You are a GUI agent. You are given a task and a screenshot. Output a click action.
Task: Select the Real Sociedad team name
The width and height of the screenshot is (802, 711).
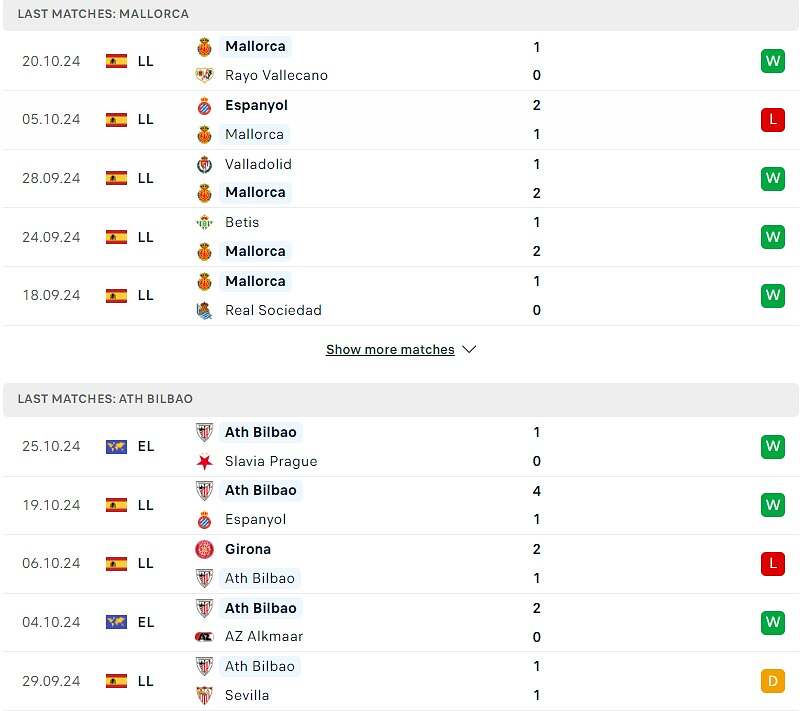tap(273, 310)
